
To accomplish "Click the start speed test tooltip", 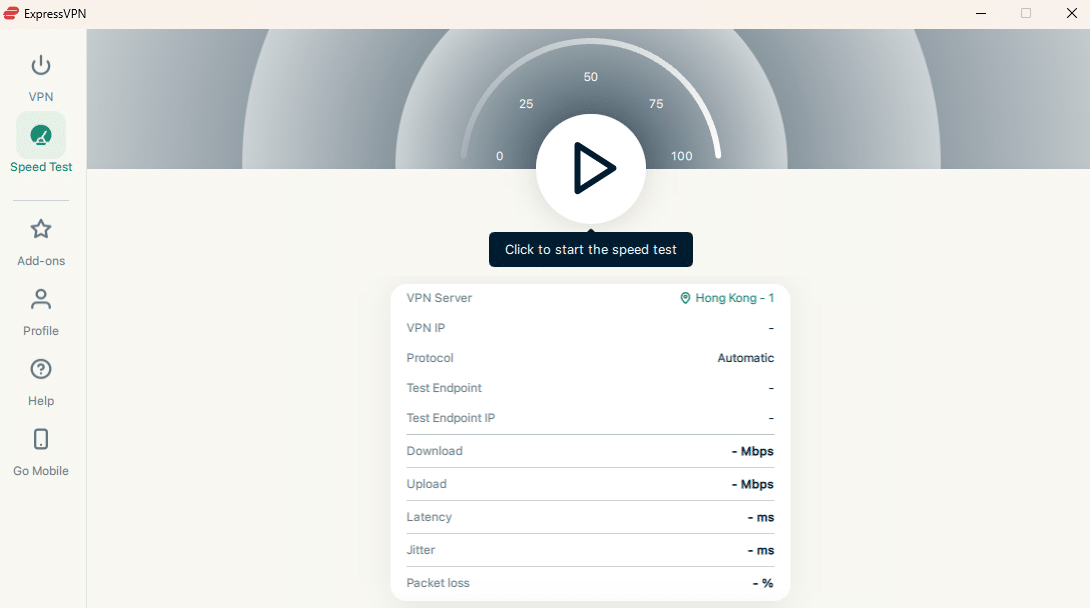I will (x=591, y=249).
